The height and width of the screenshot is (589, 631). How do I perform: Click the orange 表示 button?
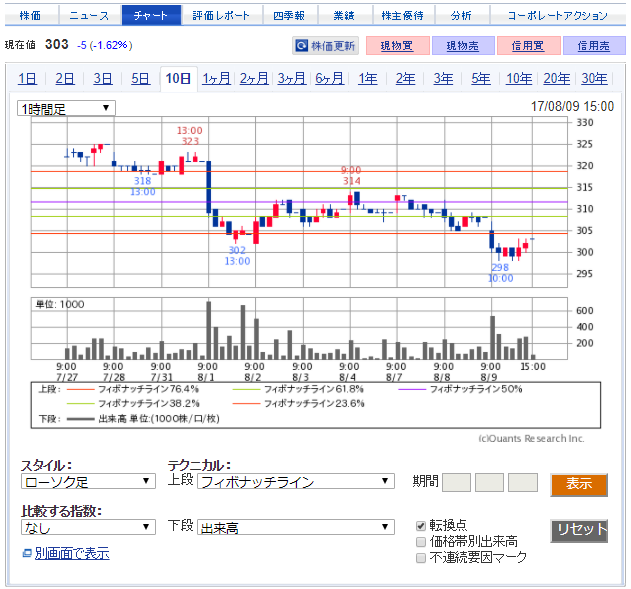pos(579,484)
